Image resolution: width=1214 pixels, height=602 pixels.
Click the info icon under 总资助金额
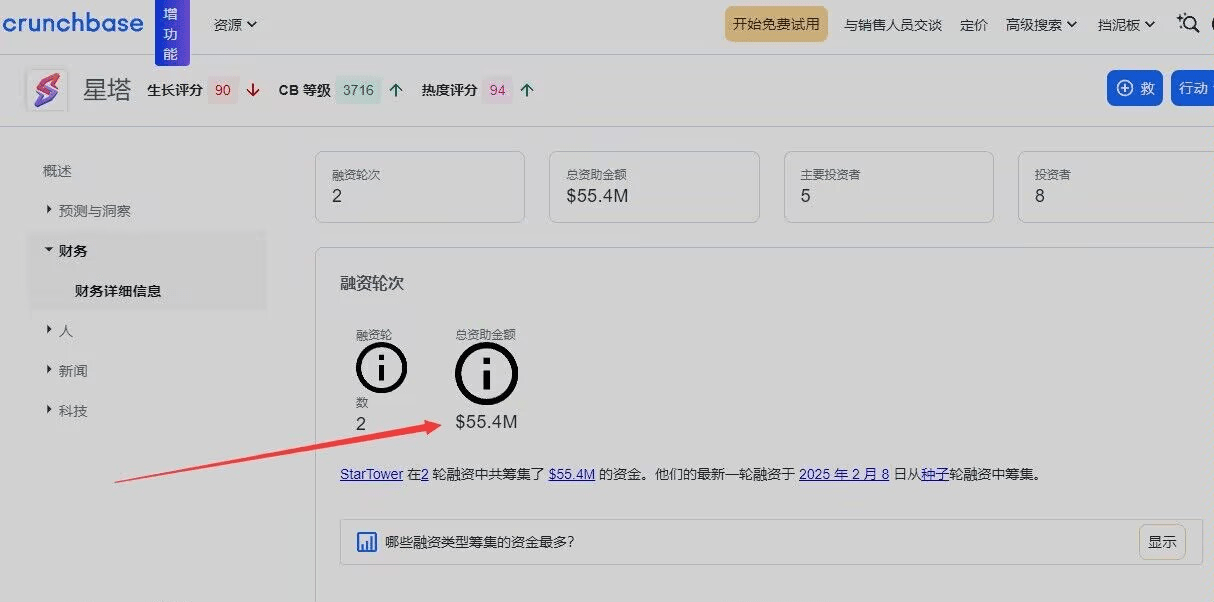click(x=486, y=375)
